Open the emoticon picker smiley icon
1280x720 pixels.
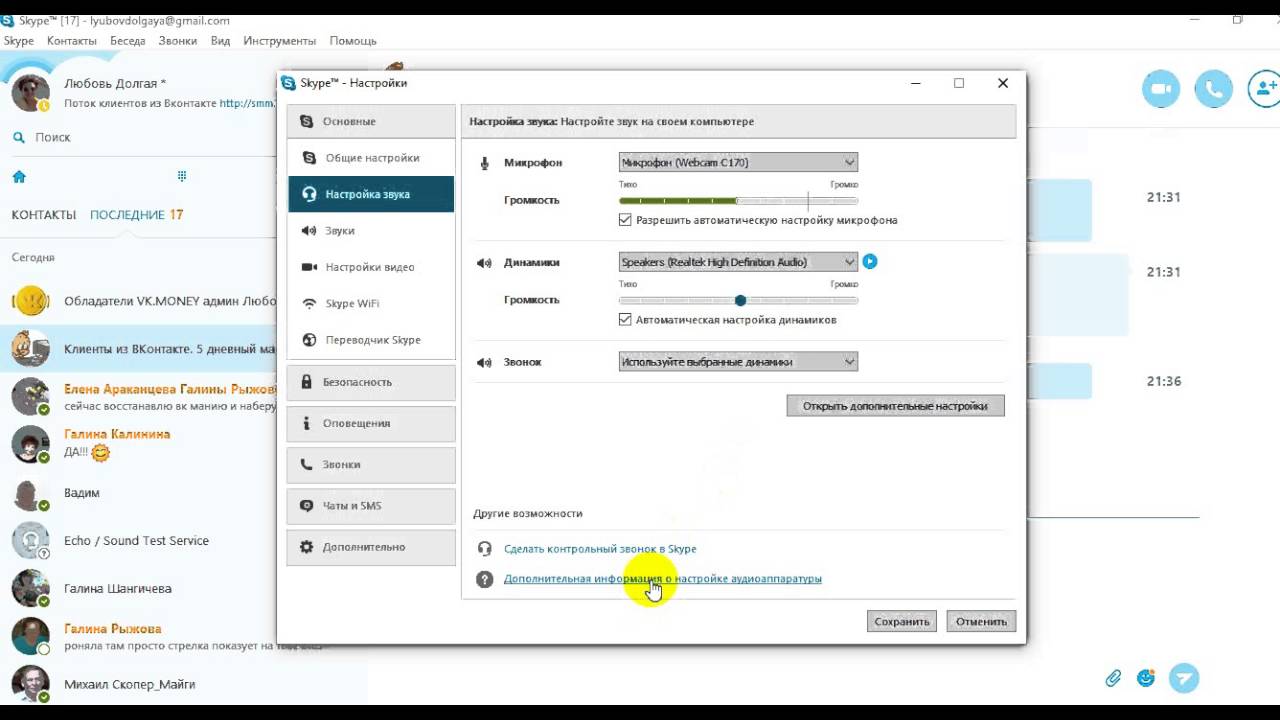pos(1146,678)
